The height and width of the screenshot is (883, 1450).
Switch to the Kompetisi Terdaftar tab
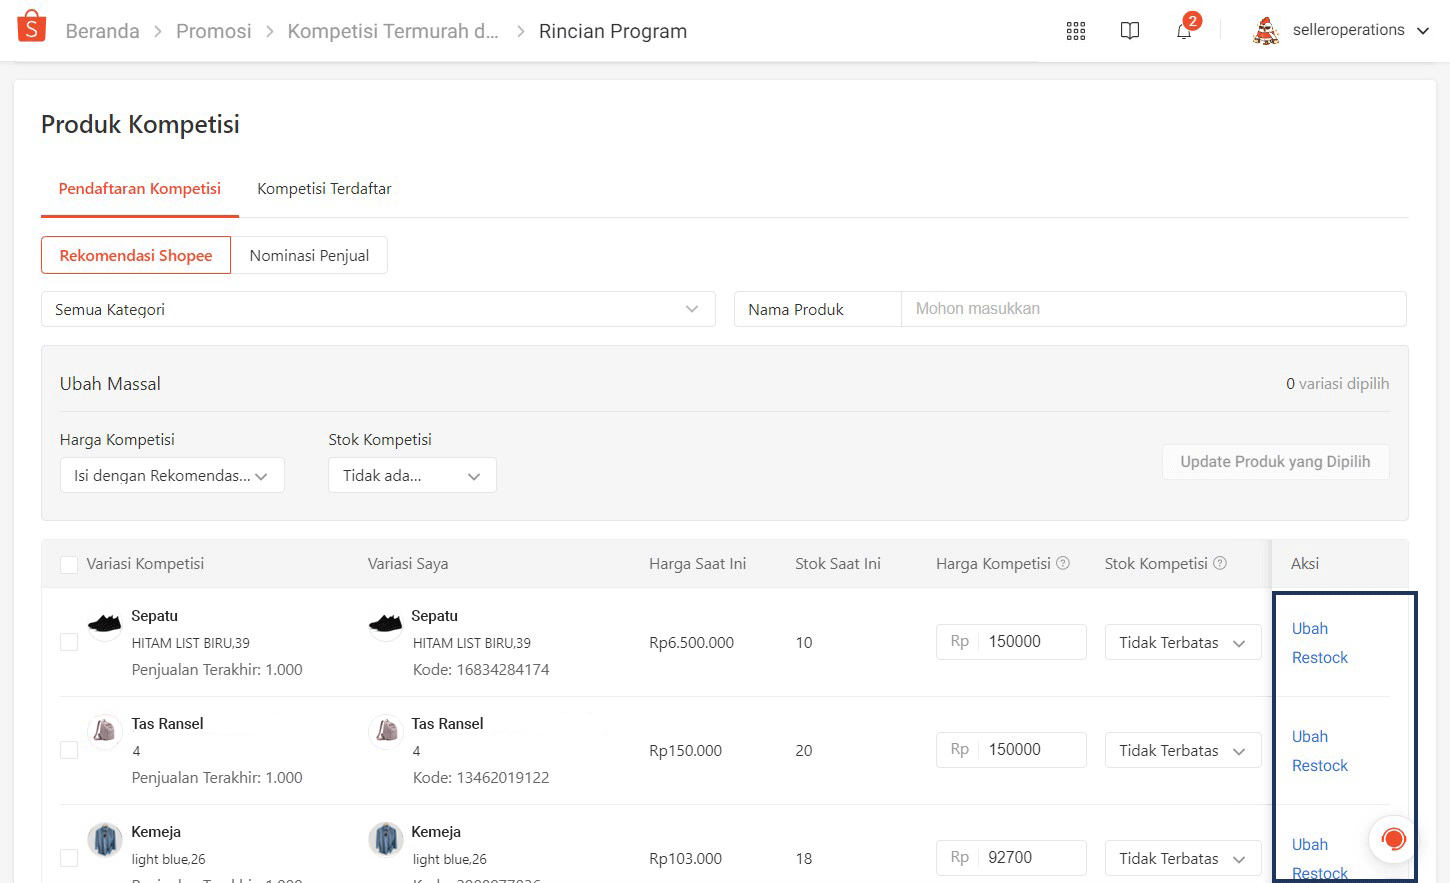324,189
